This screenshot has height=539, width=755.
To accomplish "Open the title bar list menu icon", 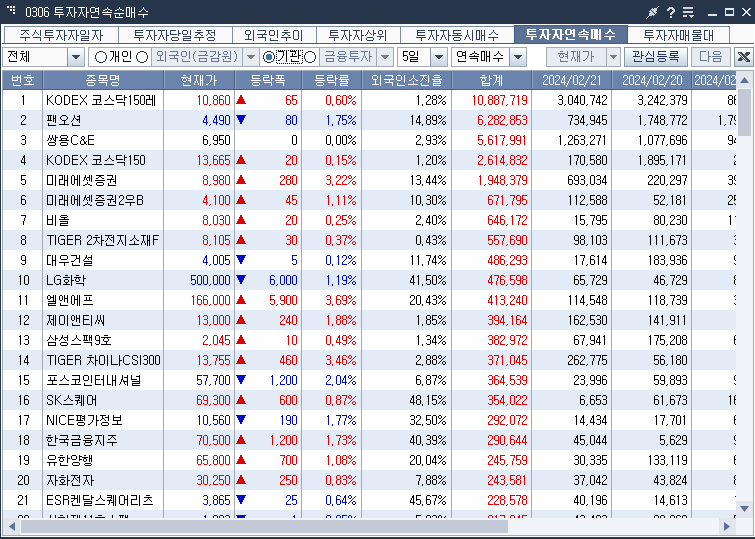I will tap(689, 12).
